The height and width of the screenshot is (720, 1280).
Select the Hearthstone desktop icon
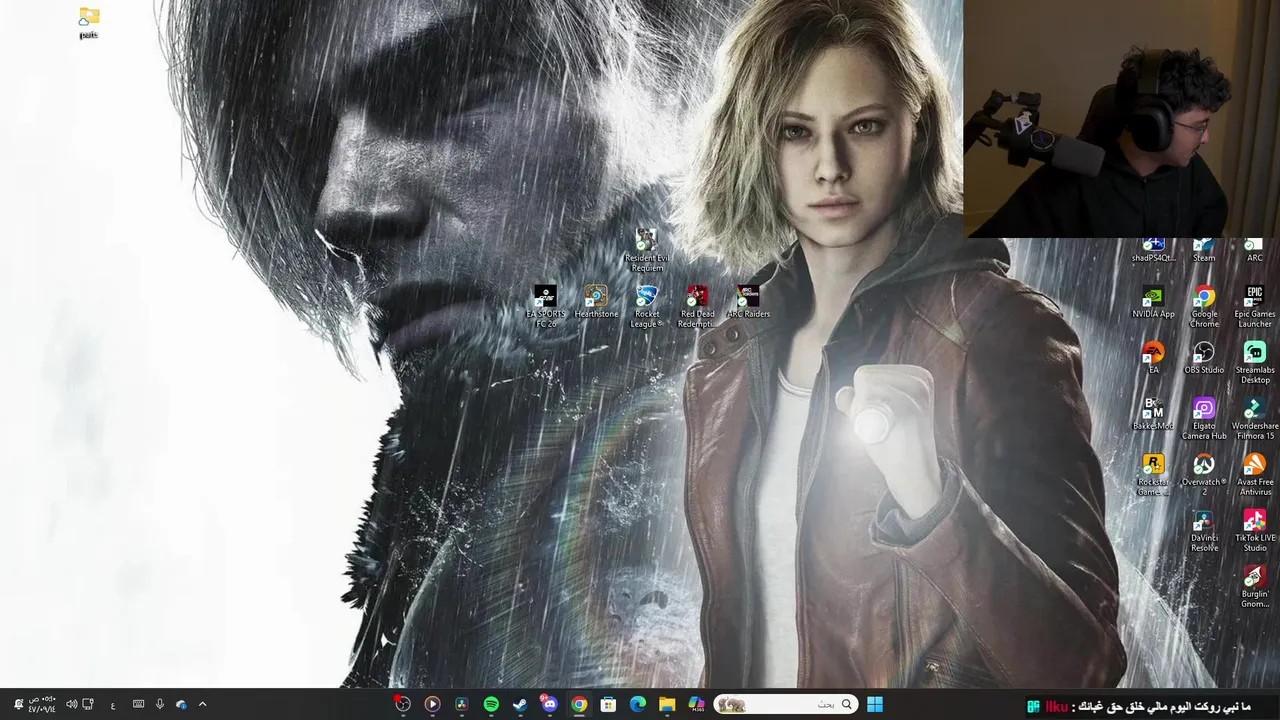pos(596,302)
